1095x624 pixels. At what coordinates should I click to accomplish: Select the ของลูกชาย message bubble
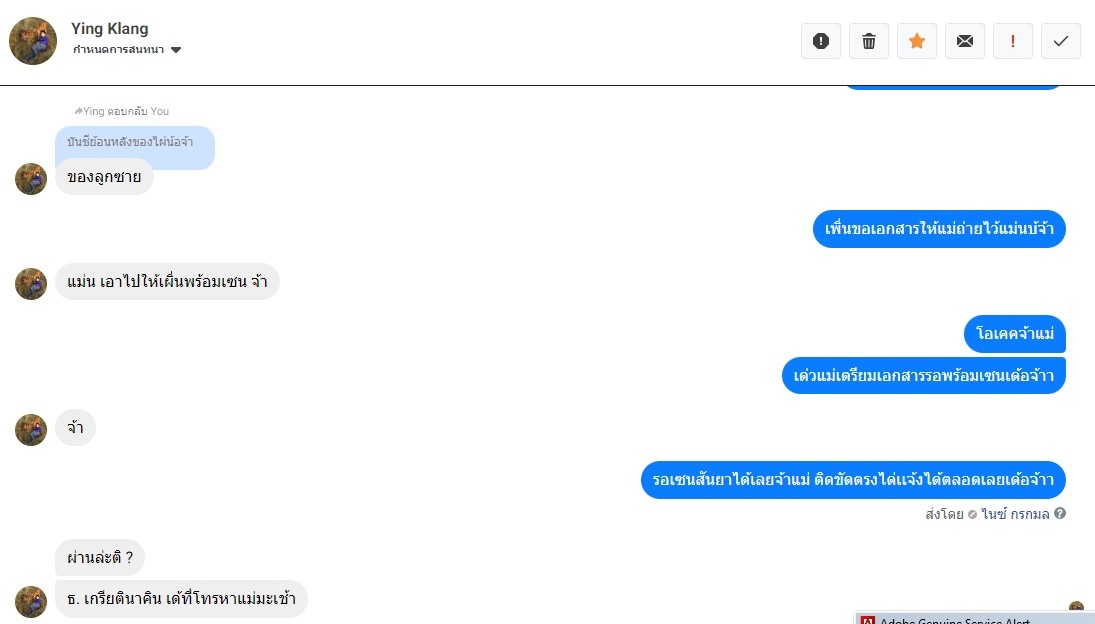[104, 177]
